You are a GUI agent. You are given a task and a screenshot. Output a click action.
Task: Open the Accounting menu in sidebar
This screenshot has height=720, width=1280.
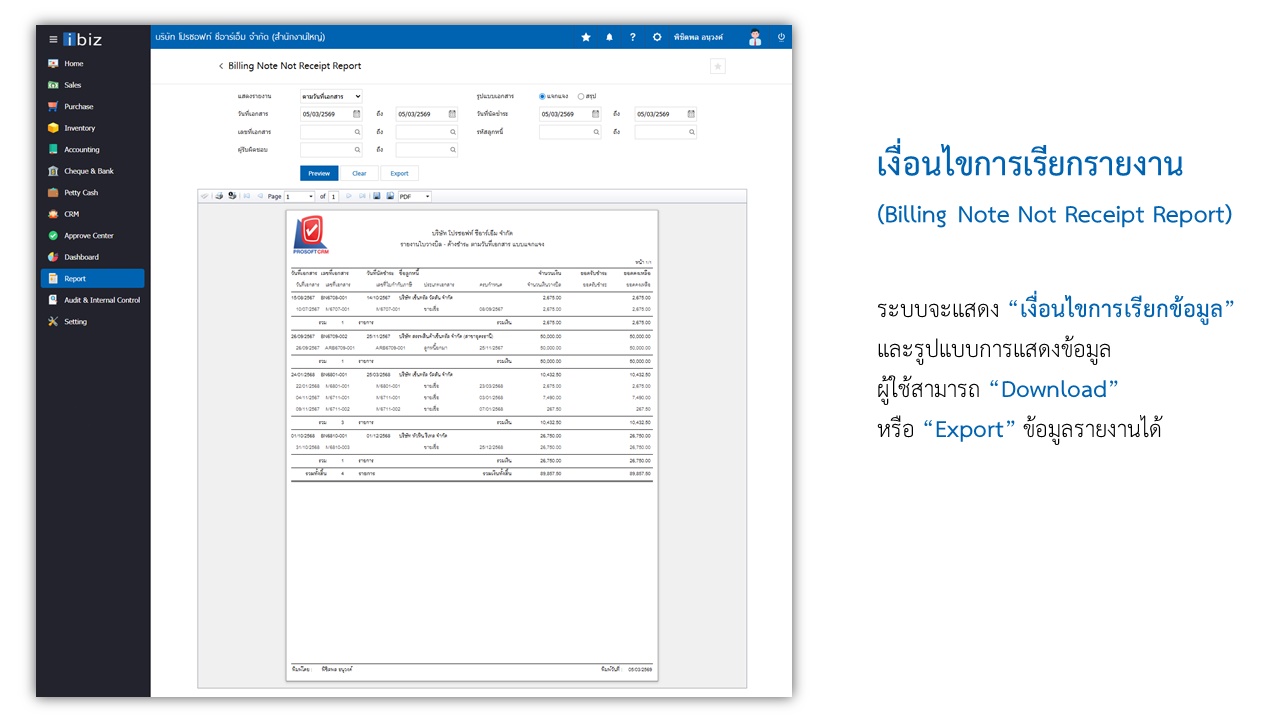(x=82, y=150)
